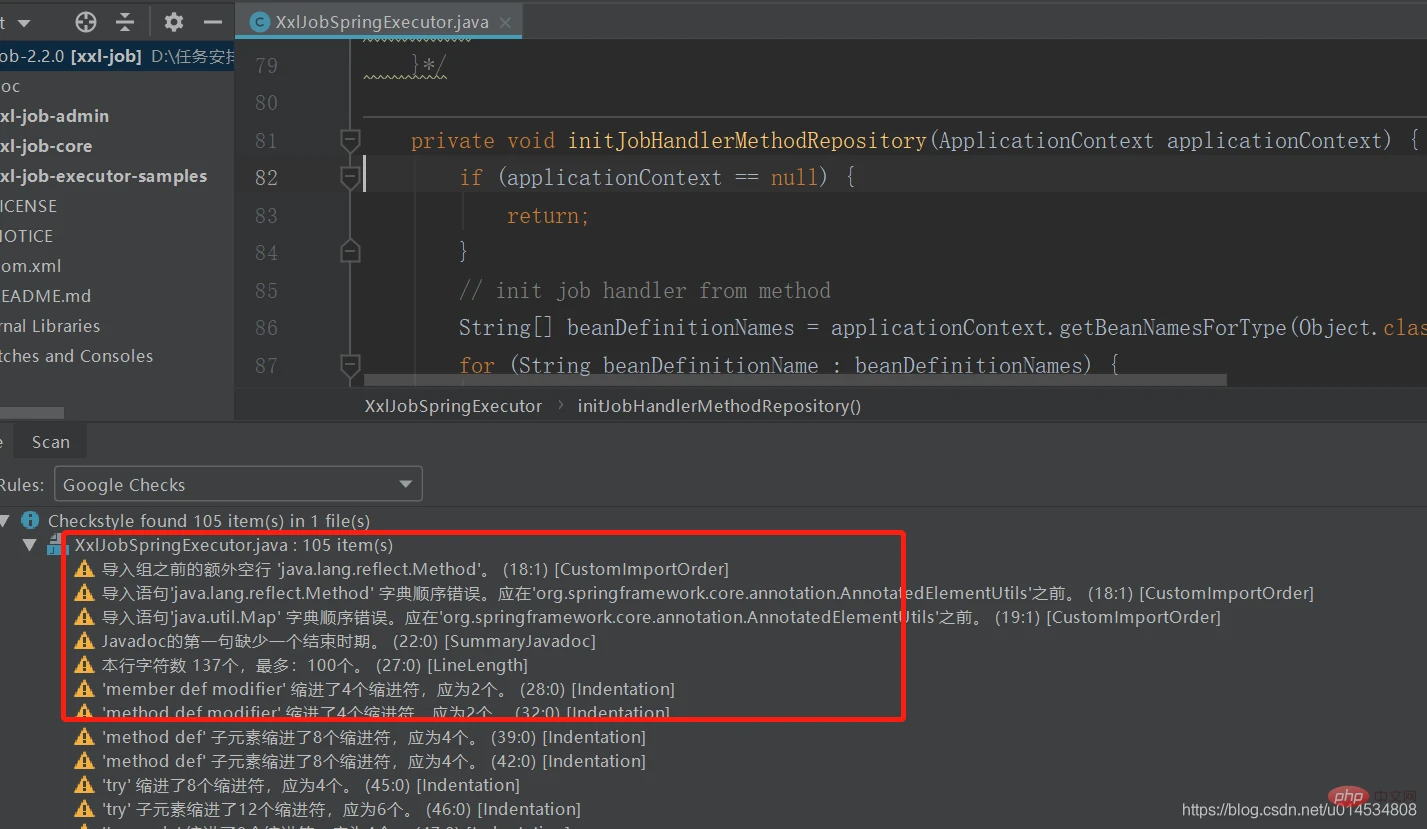Click warning icon for the LineLength item
This screenshot has width=1427, height=829.
click(84, 665)
